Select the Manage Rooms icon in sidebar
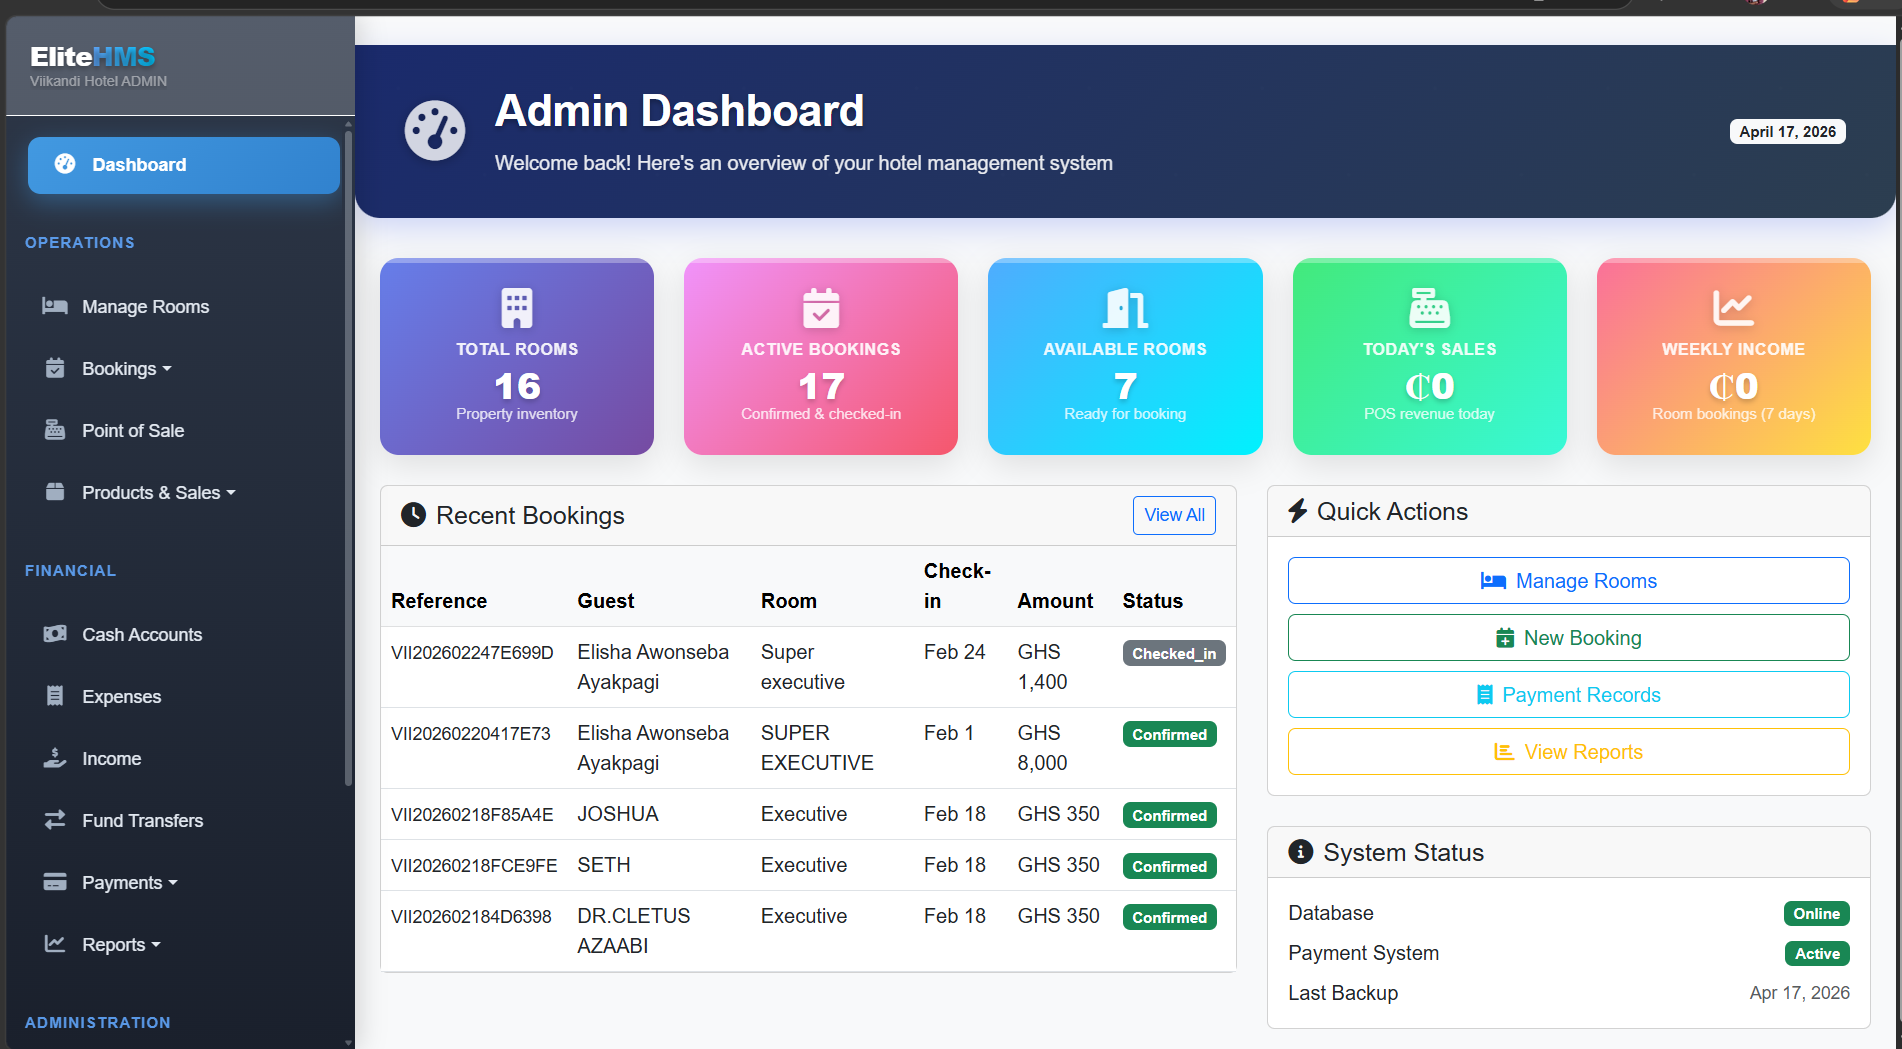 point(55,306)
